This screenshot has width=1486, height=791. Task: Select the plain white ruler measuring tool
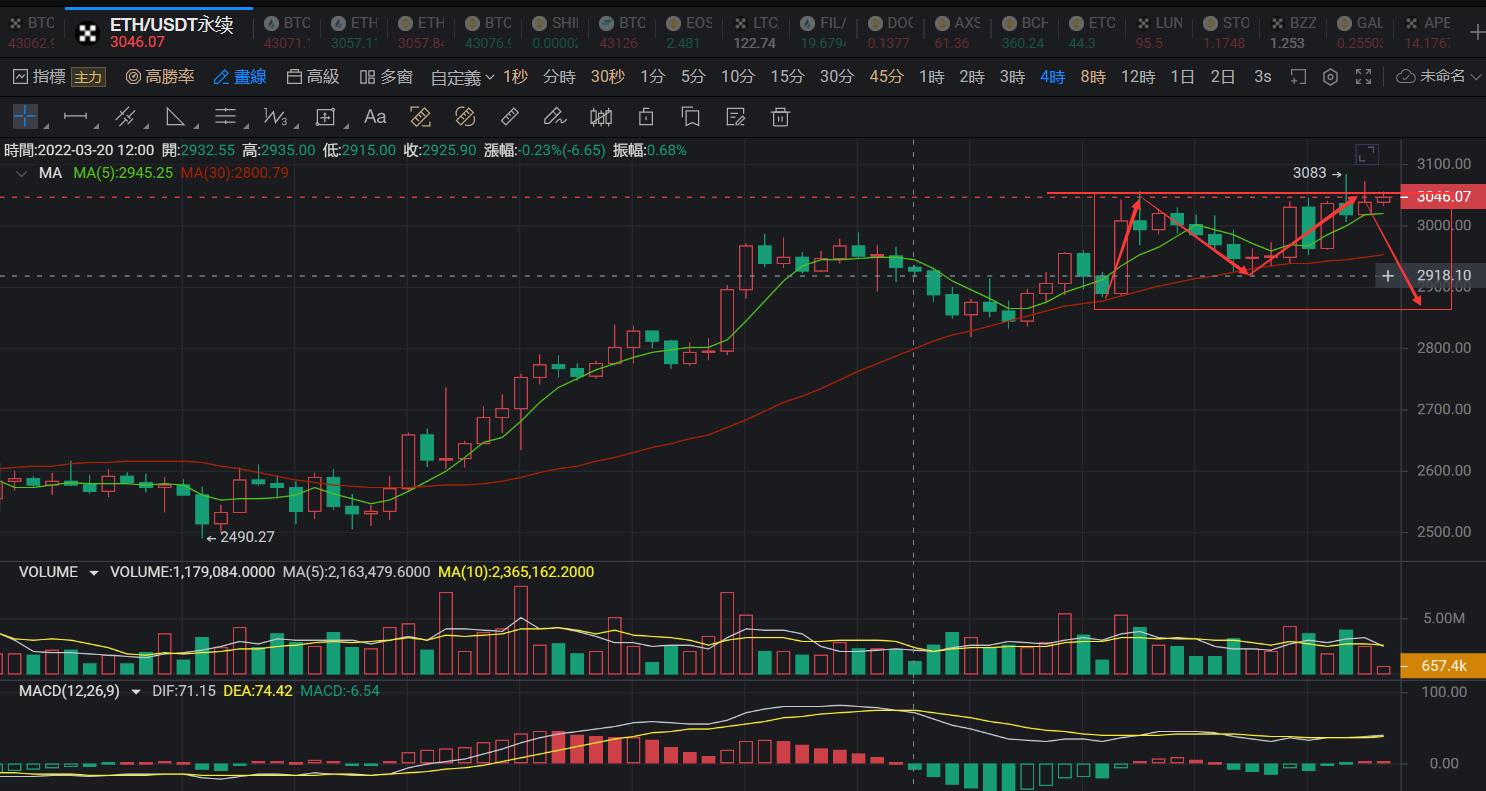pos(510,117)
